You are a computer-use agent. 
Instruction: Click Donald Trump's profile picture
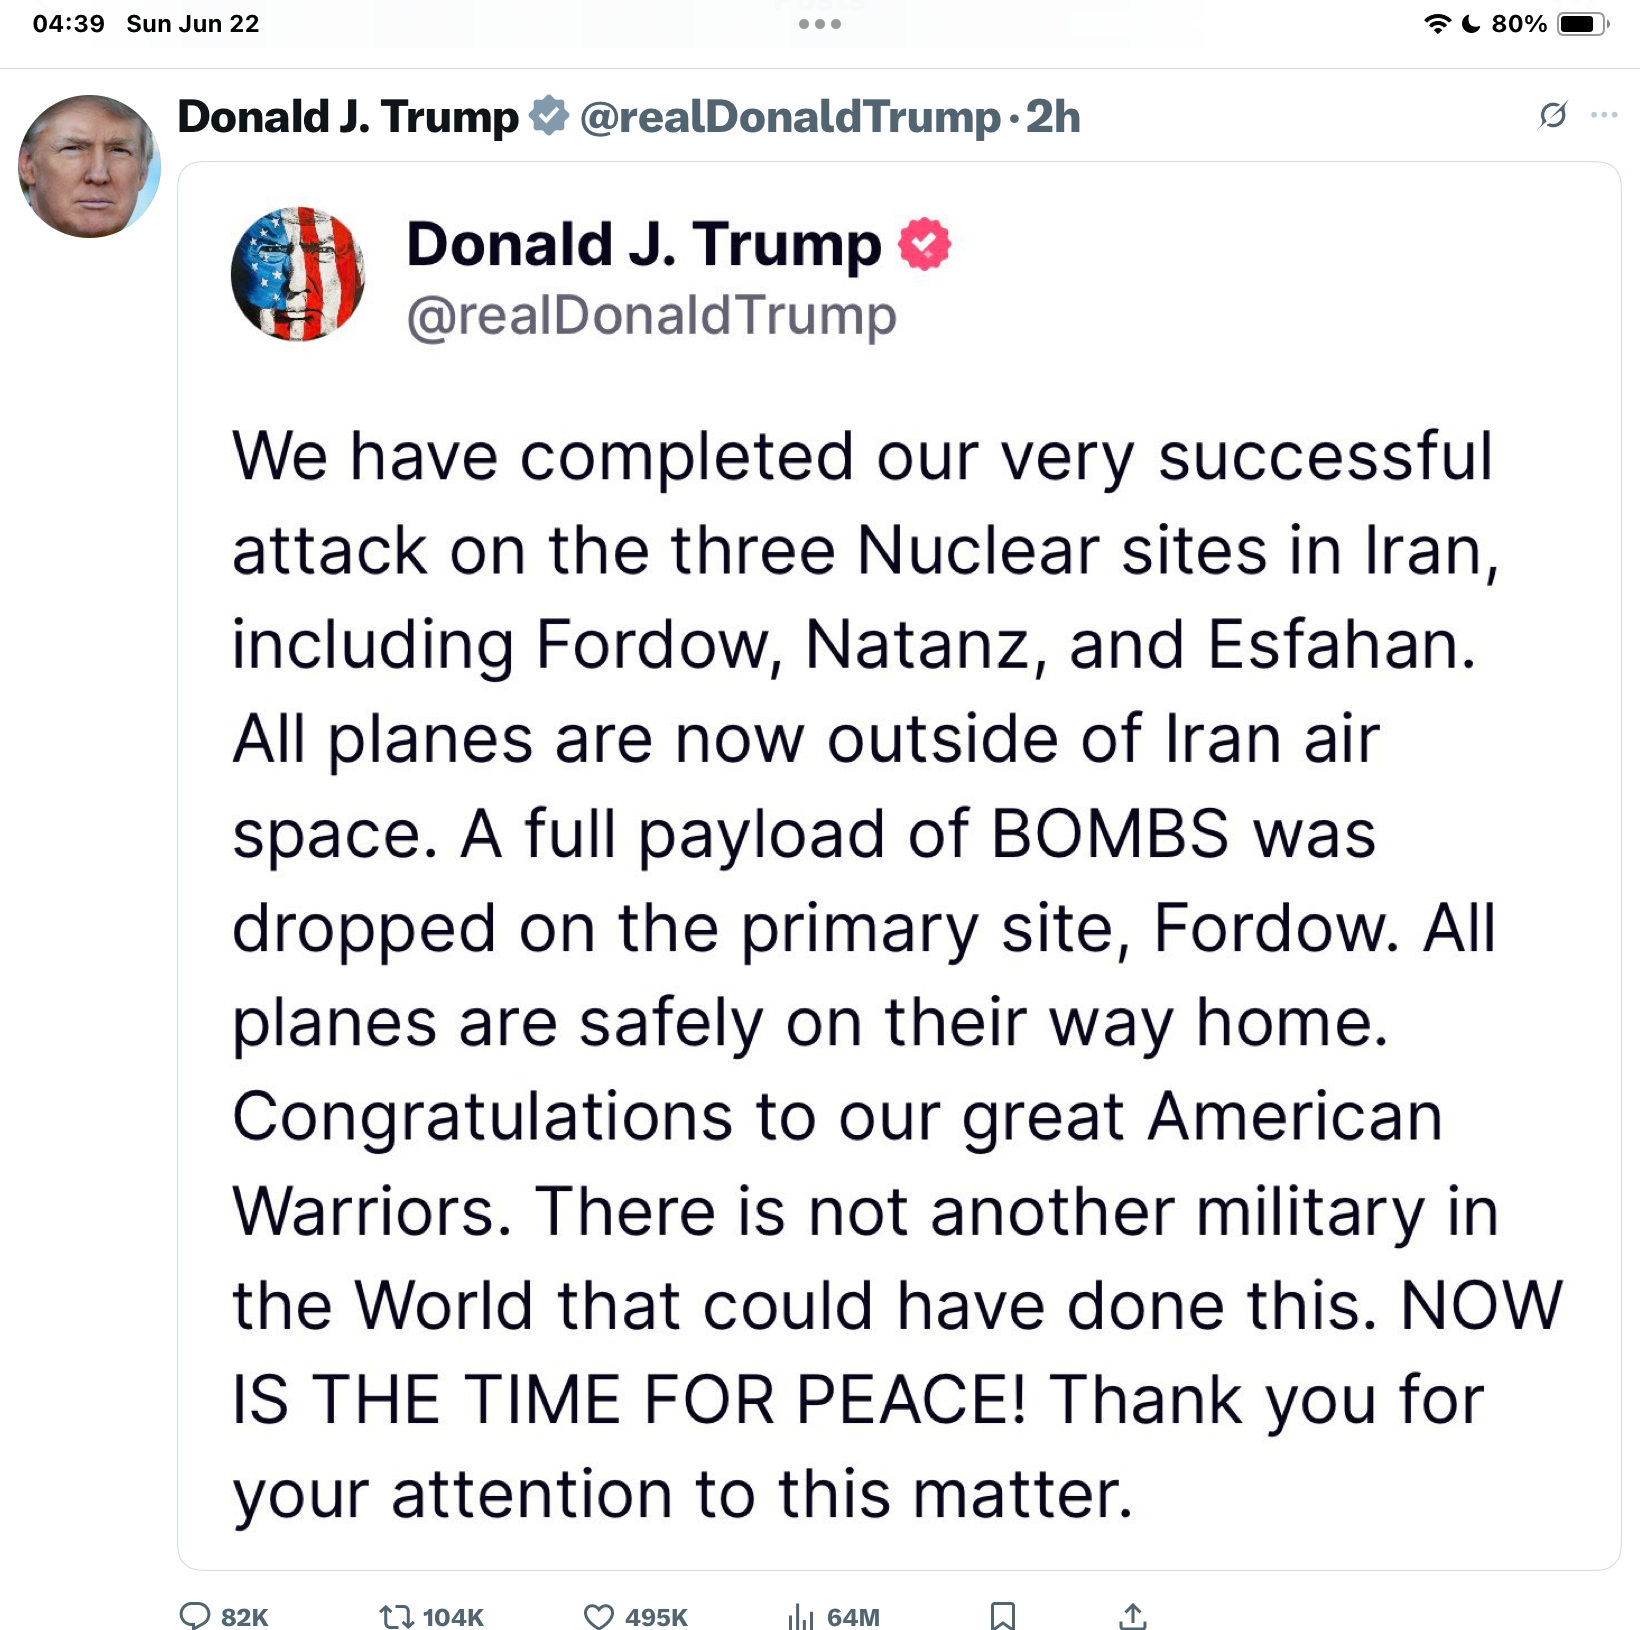(x=88, y=165)
